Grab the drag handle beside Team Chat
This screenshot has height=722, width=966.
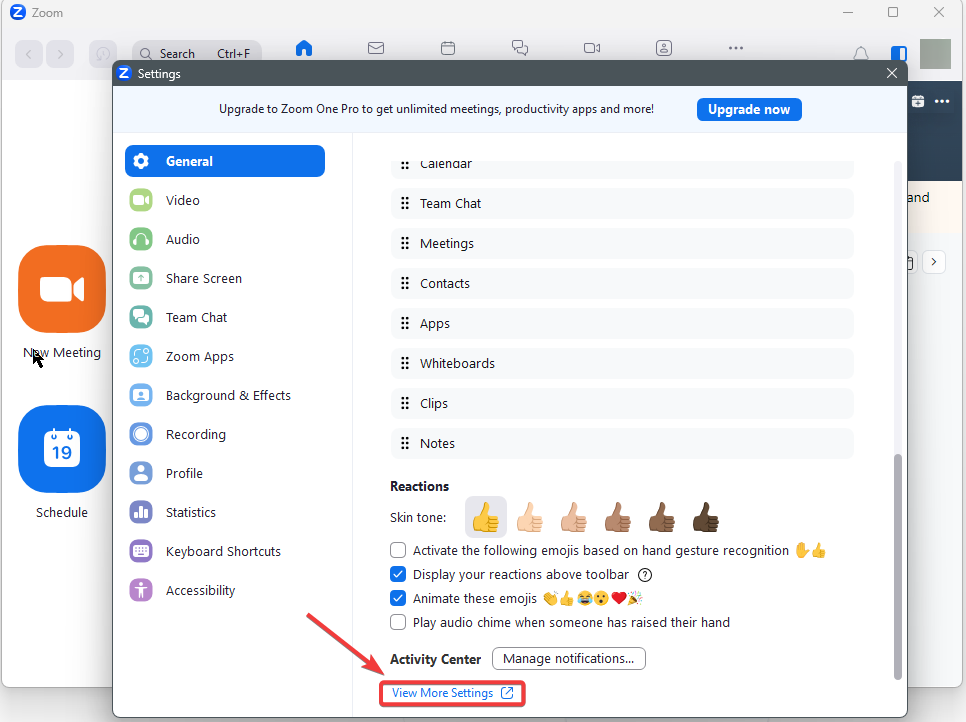pyautogui.click(x=405, y=203)
